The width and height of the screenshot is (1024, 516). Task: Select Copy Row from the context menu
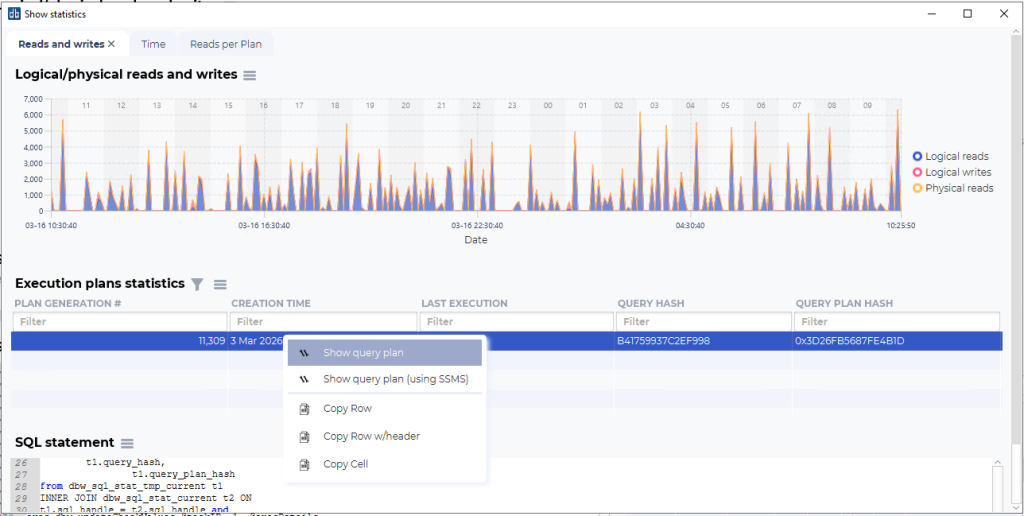click(385, 409)
